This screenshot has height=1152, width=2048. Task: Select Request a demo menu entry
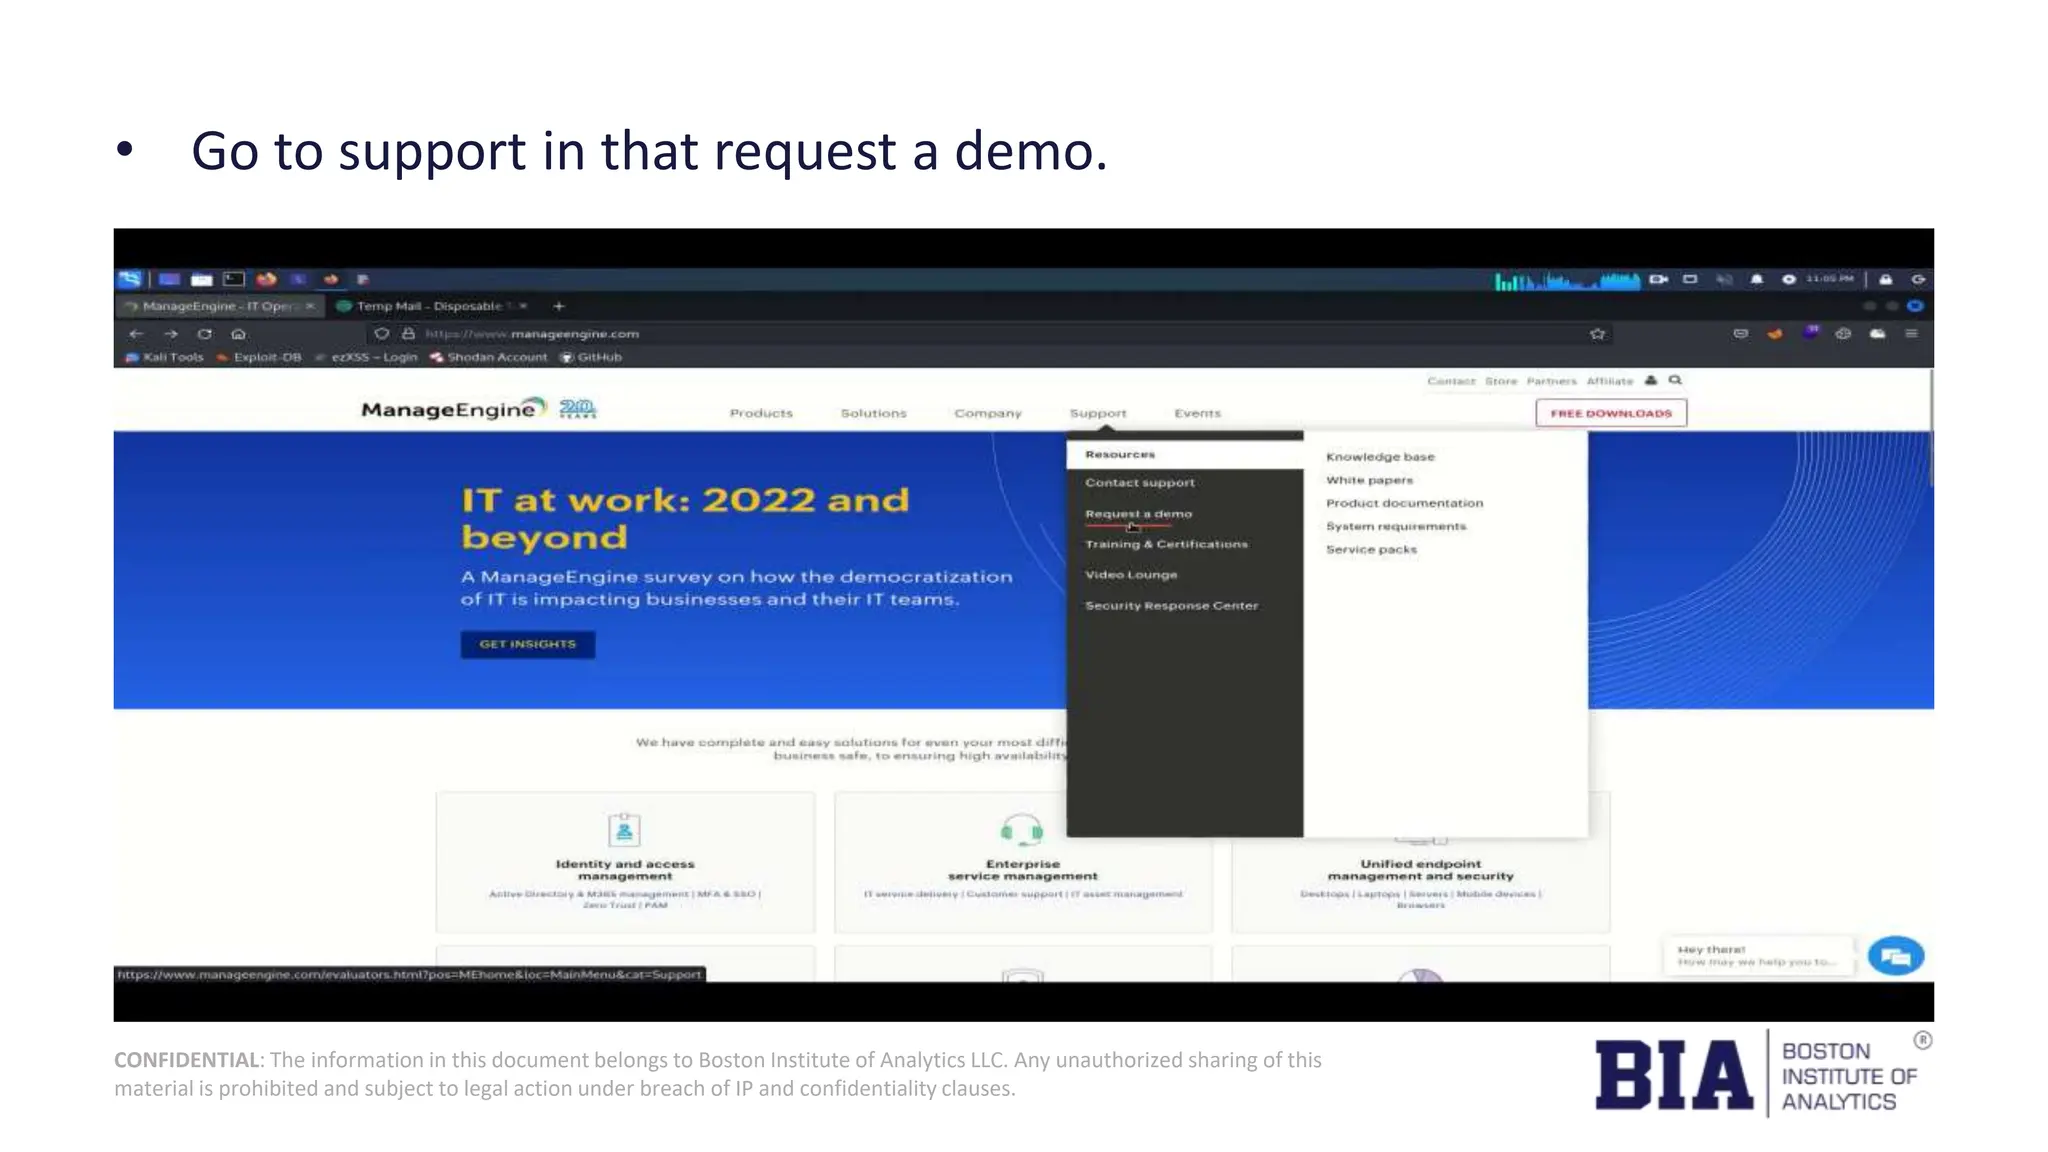pos(1138,514)
